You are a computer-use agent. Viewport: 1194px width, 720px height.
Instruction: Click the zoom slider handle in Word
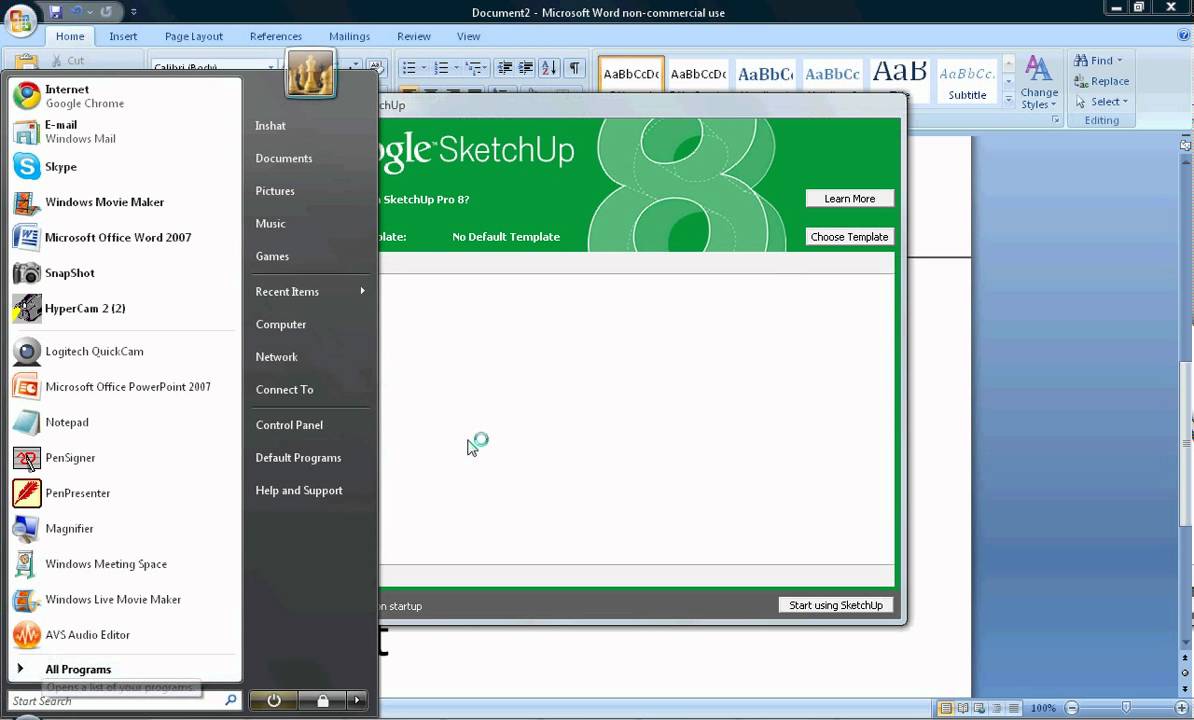(x=1126, y=708)
